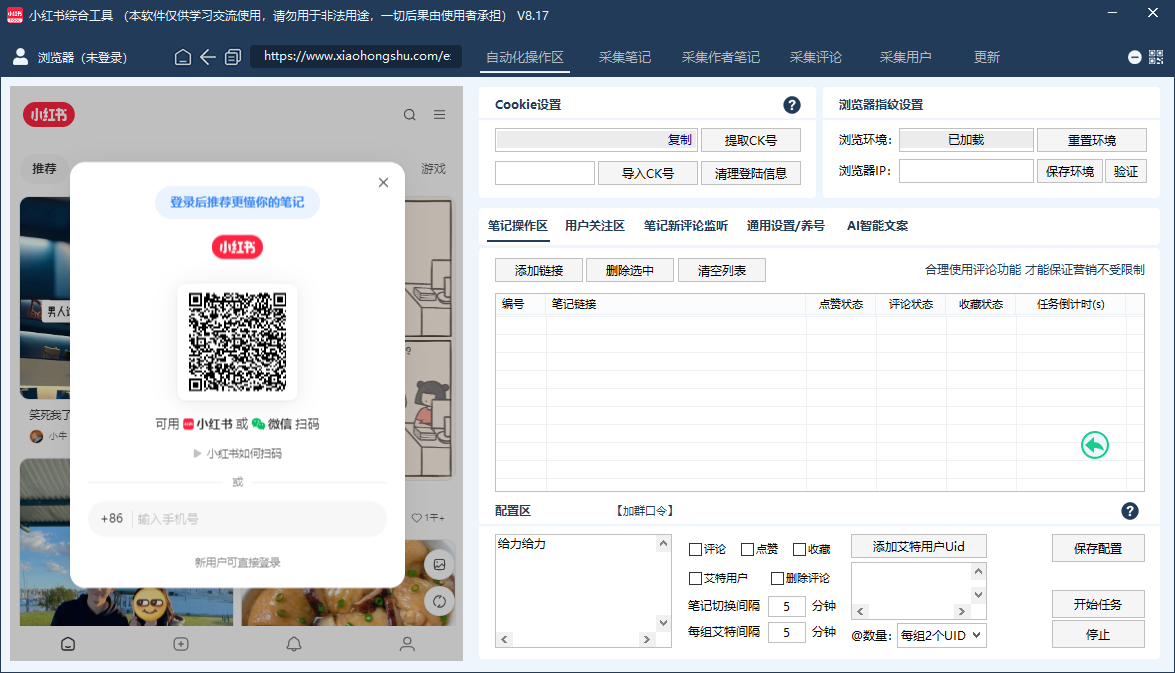The width and height of the screenshot is (1175, 673).
Task: Click the browser back navigation arrow
Action: [207, 57]
